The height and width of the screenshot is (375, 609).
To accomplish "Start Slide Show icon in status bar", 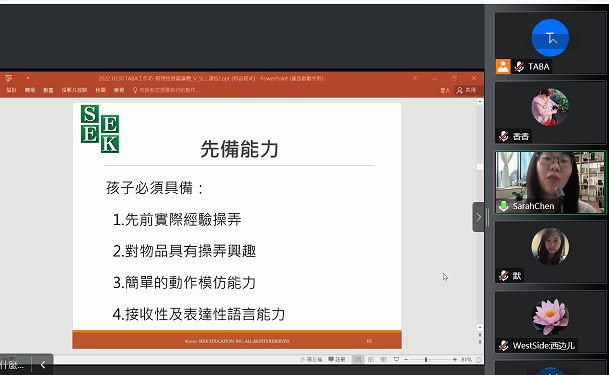I will (396, 359).
